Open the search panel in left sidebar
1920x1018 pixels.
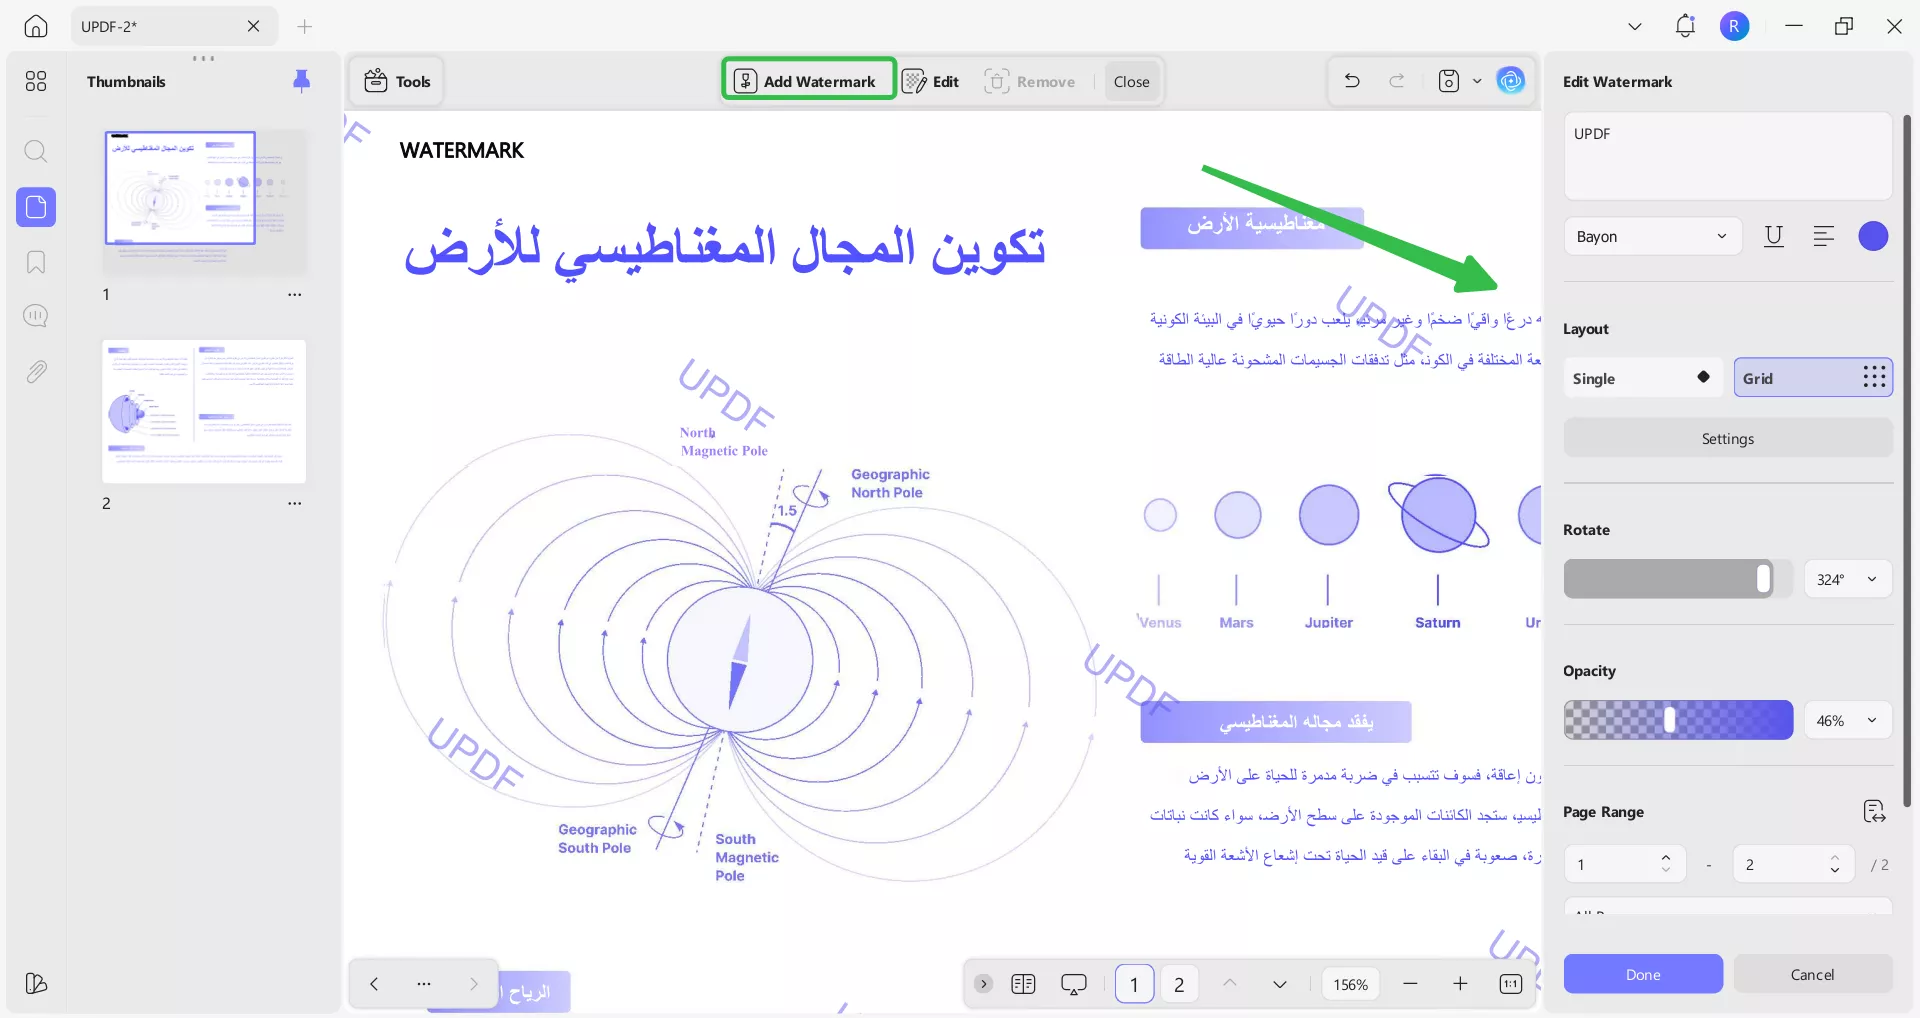(x=36, y=151)
